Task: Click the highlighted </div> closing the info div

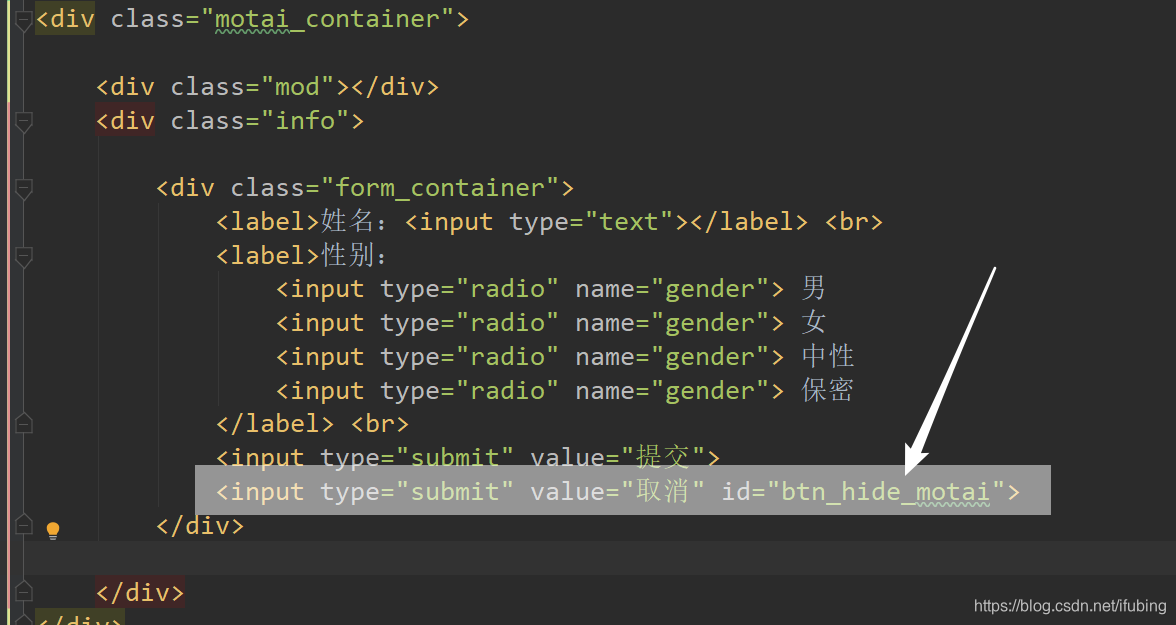Action: coord(140,592)
